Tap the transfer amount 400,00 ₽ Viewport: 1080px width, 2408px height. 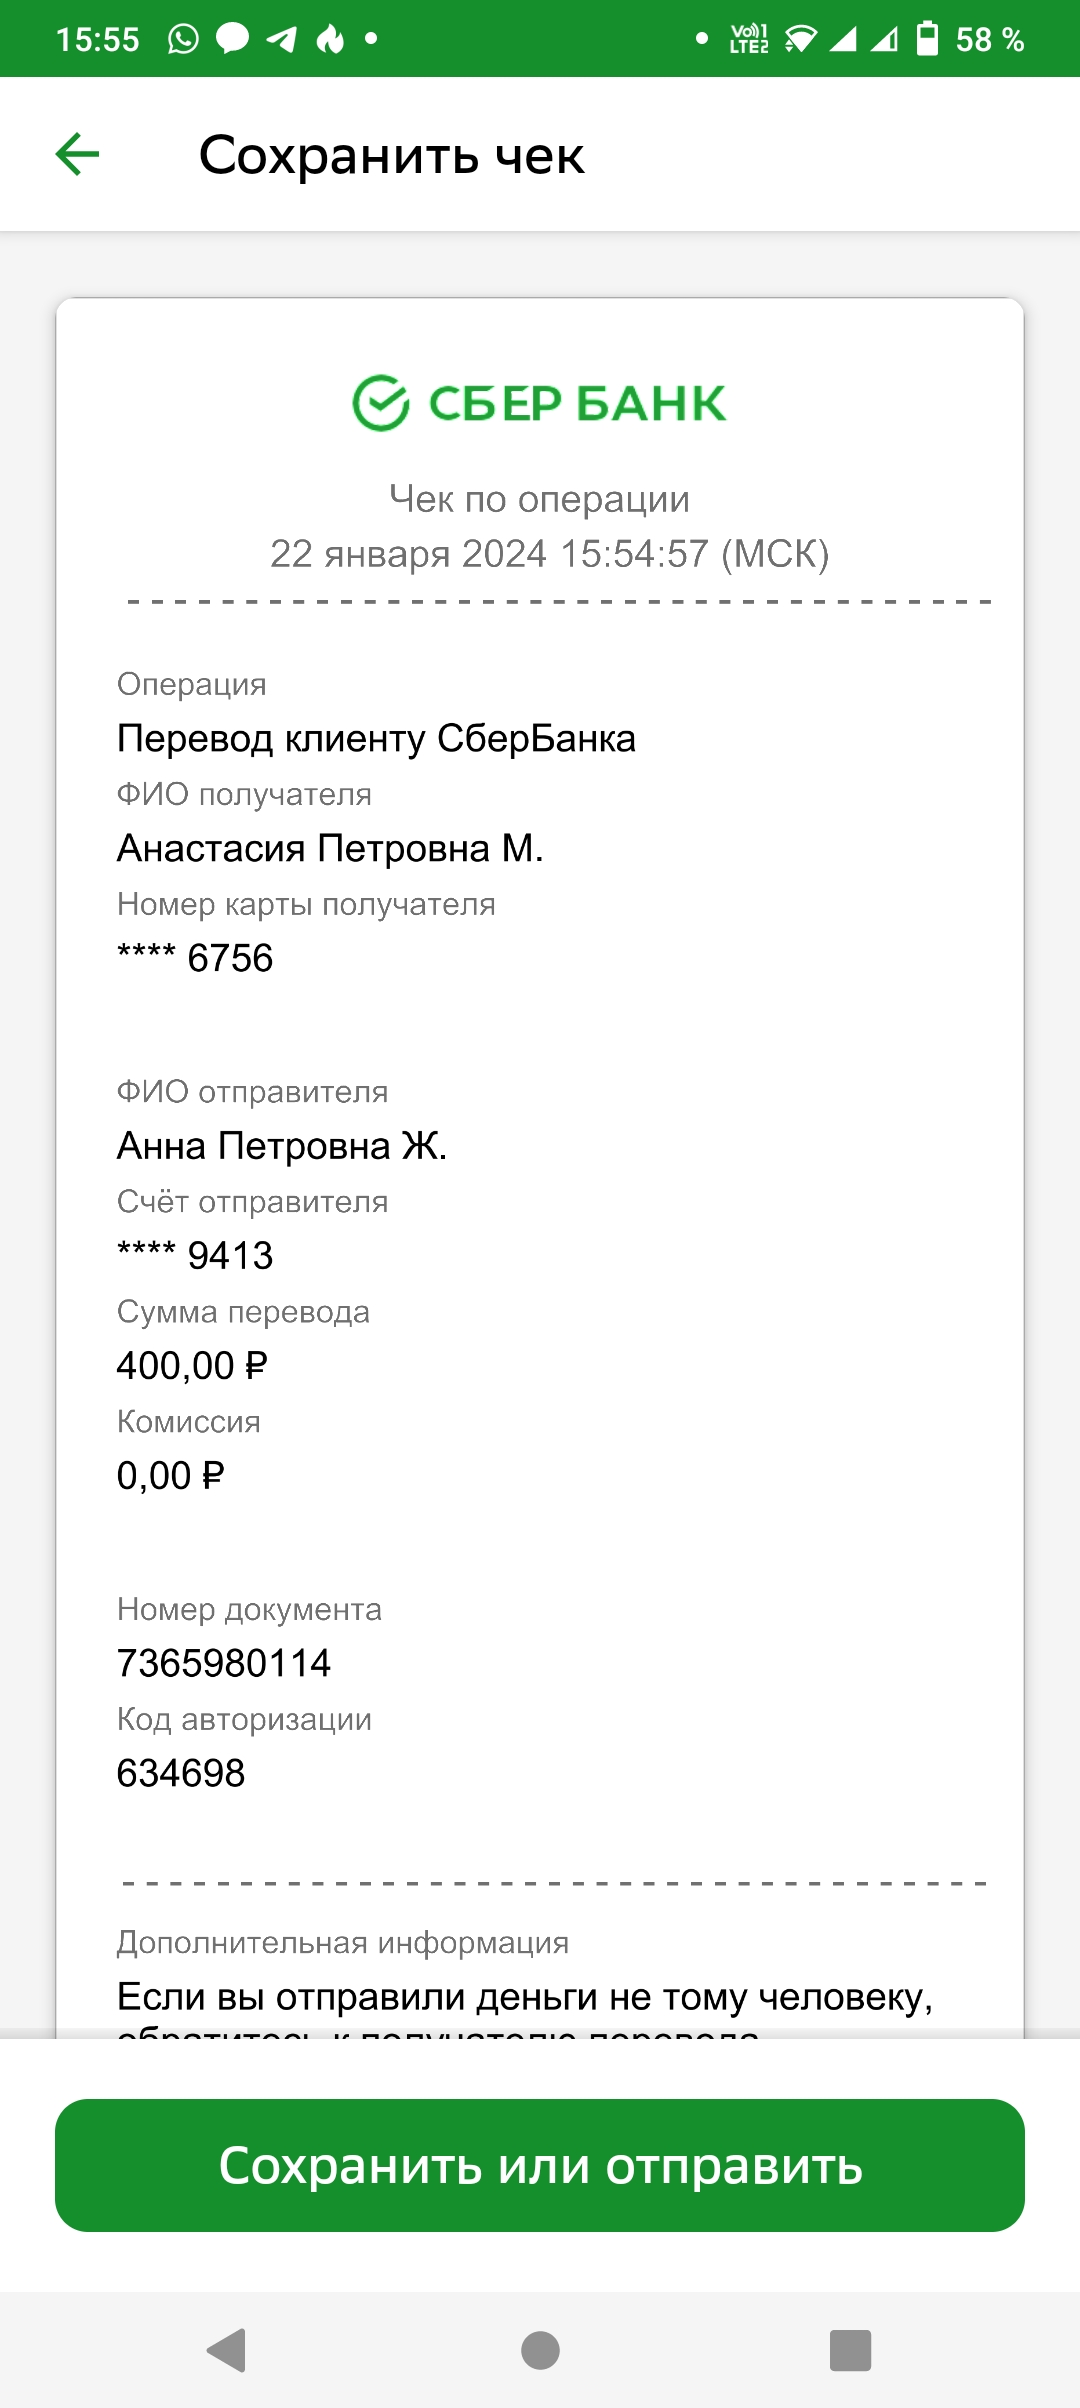(x=192, y=1365)
